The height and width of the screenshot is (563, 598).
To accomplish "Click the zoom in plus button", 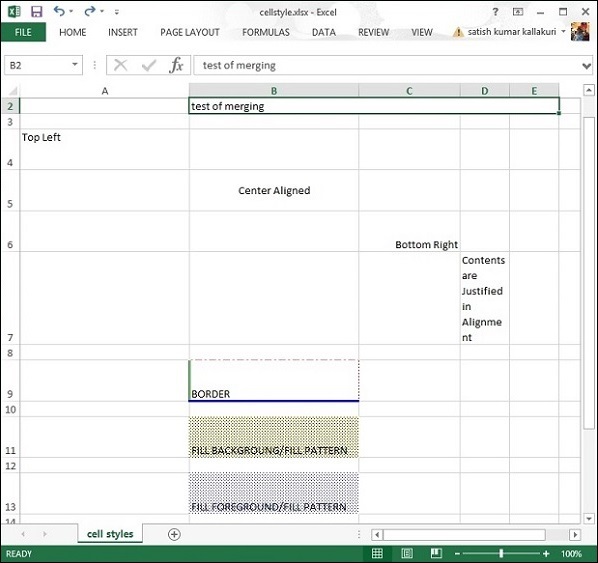I will click(x=546, y=553).
